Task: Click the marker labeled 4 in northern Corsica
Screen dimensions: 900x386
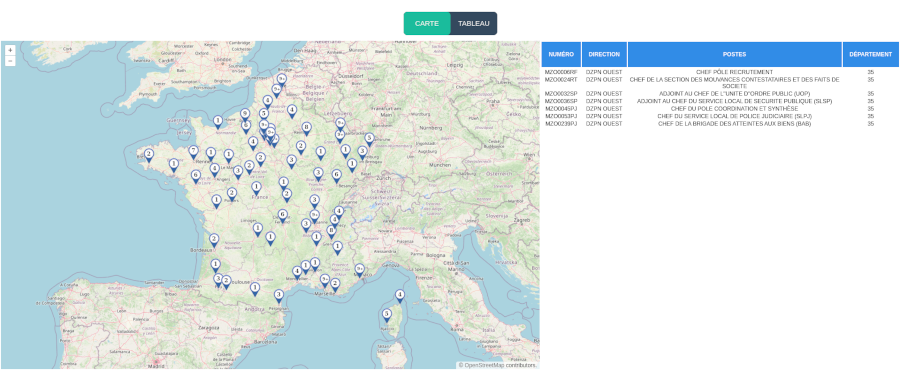Action: coord(399,296)
